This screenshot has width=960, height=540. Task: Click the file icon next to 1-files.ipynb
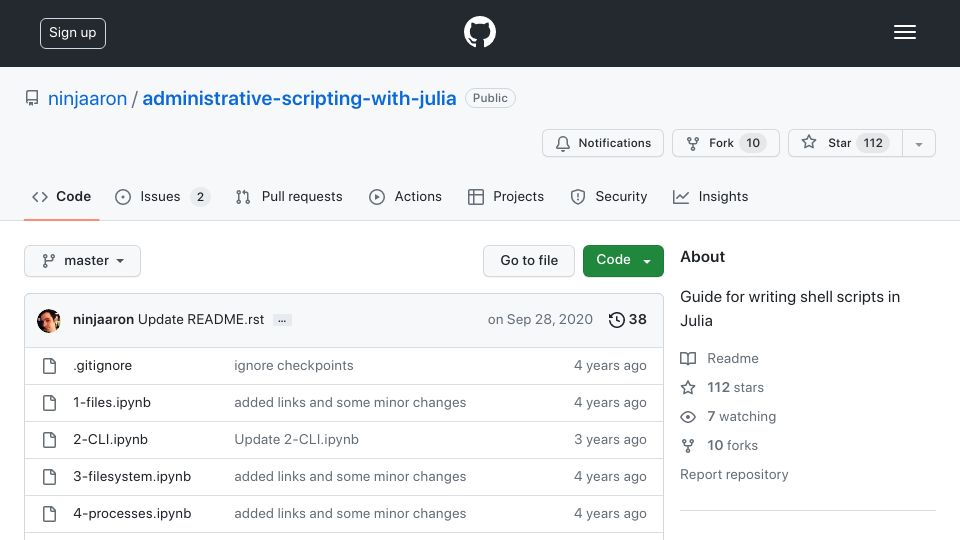pyautogui.click(x=50, y=403)
